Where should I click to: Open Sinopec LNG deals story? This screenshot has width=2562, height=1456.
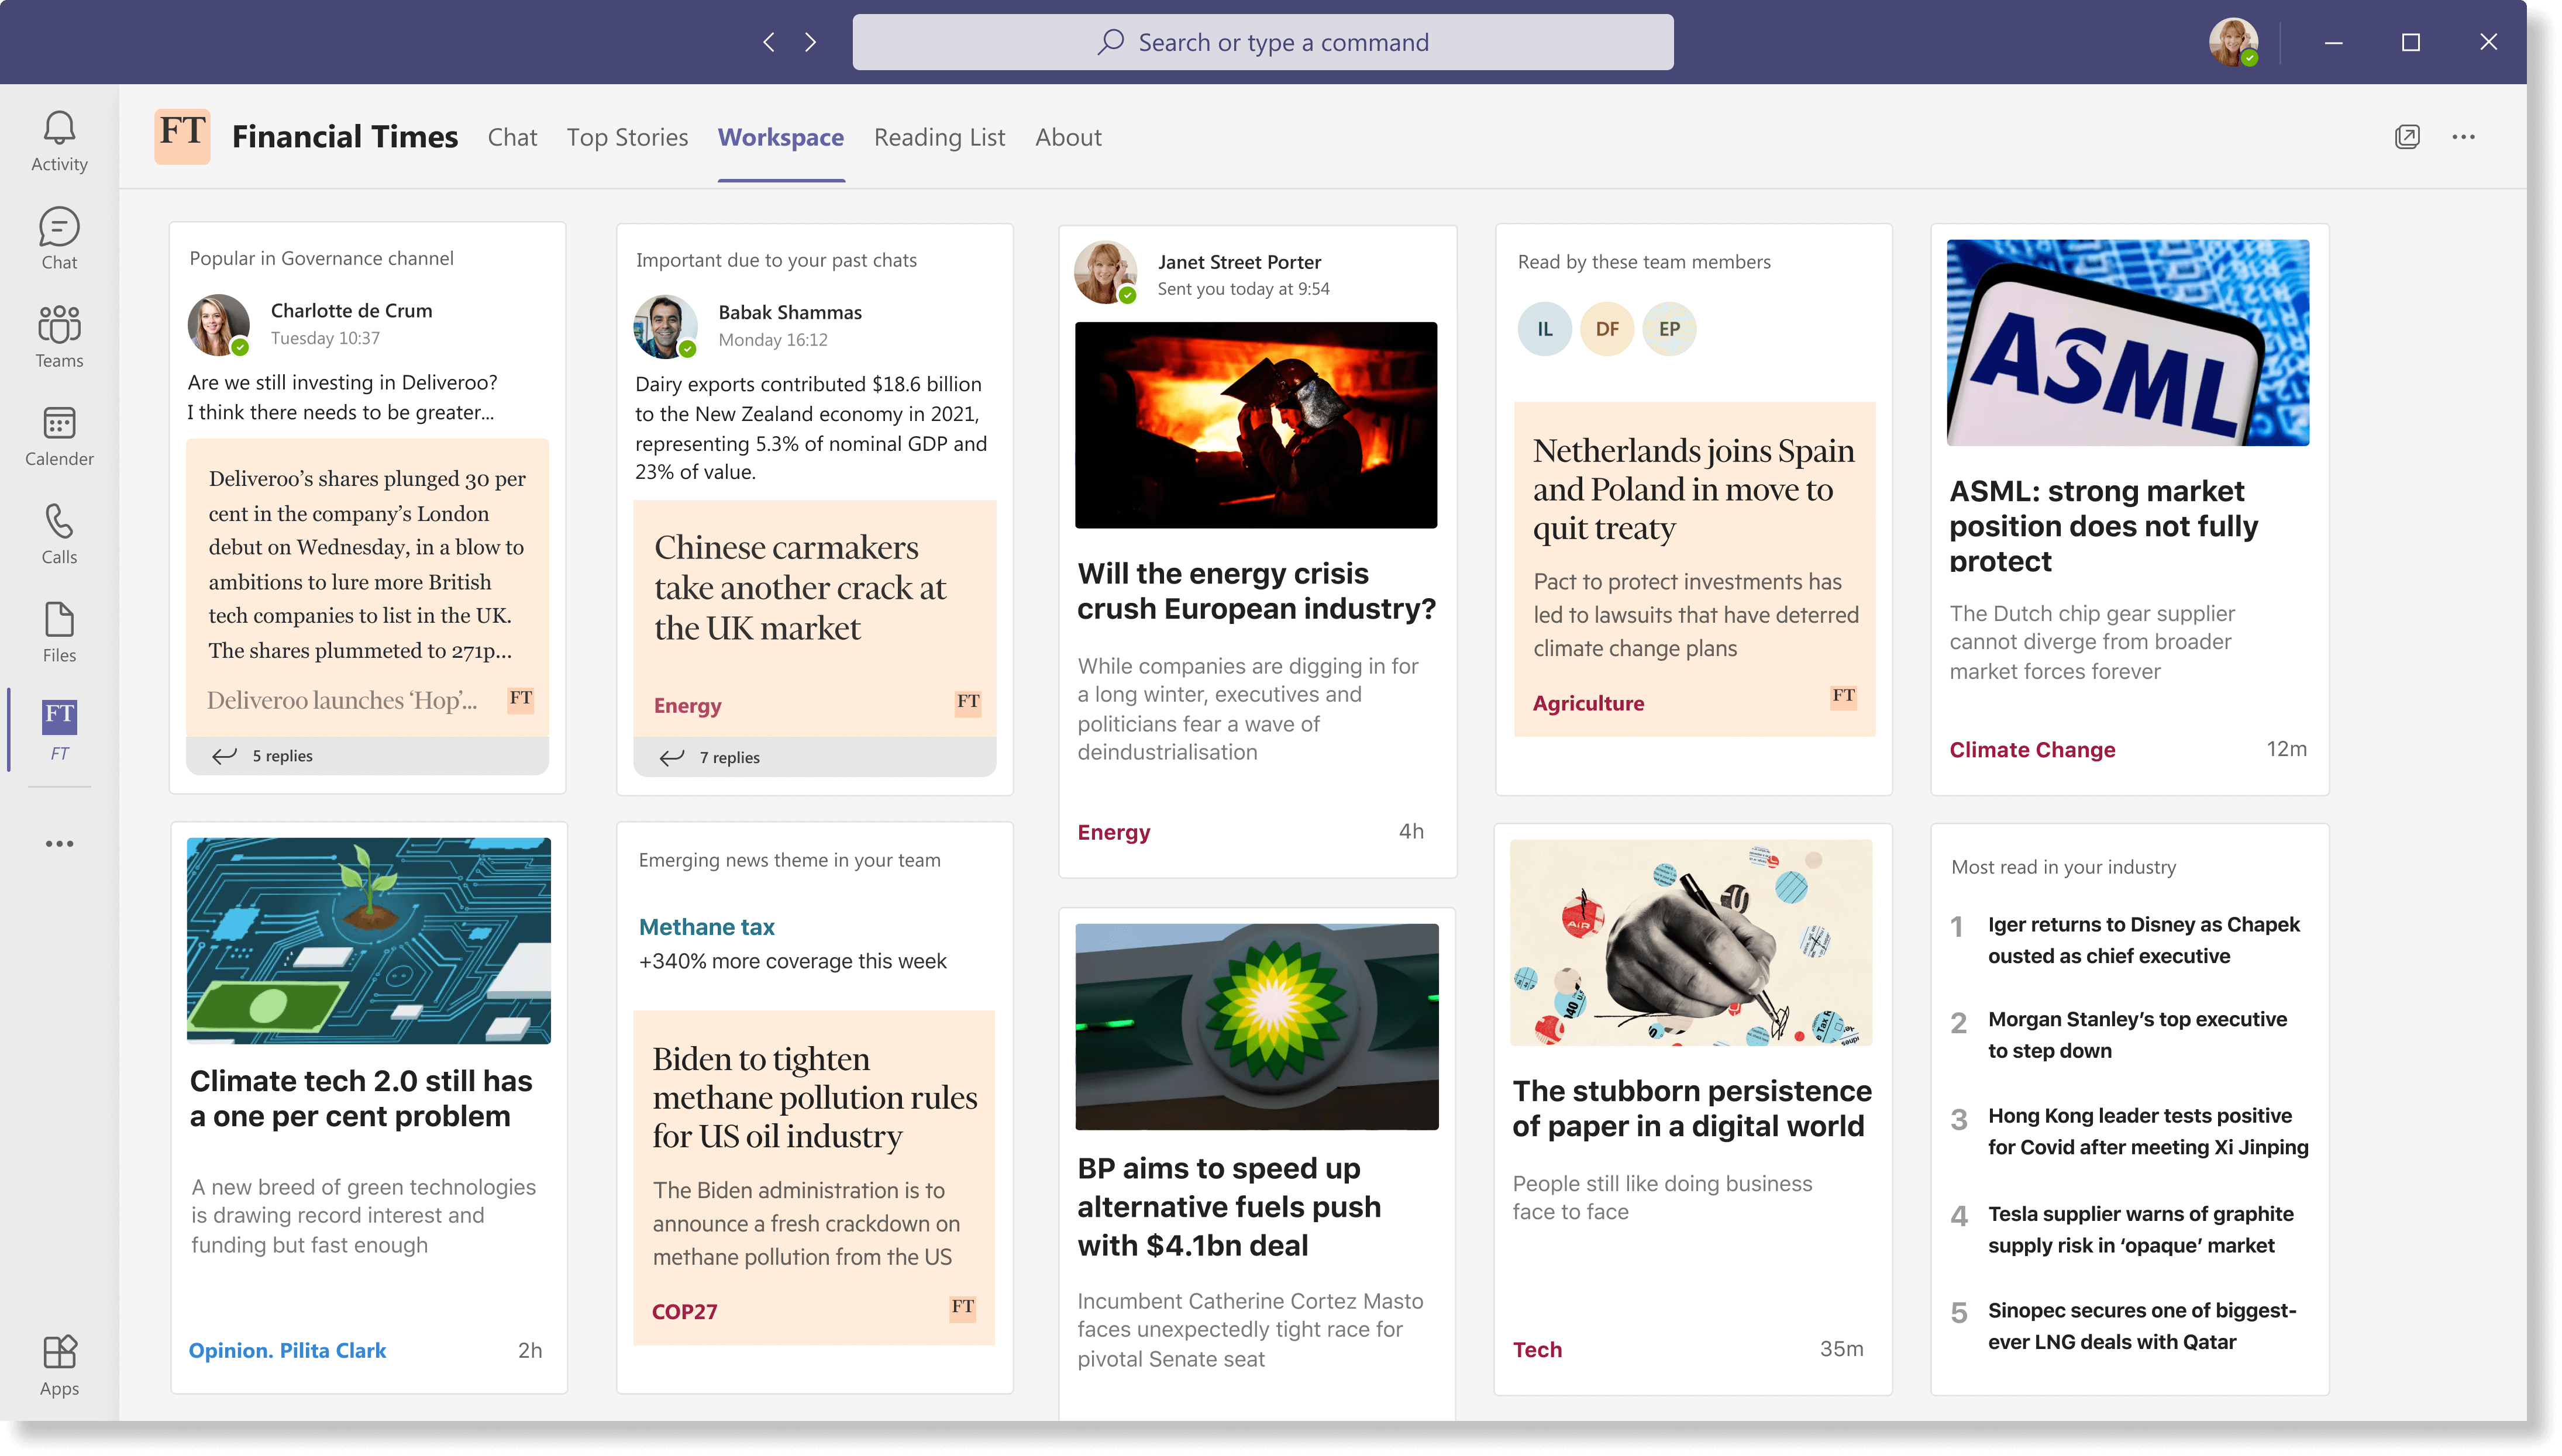pyautogui.click(x=2141, y=1325)
